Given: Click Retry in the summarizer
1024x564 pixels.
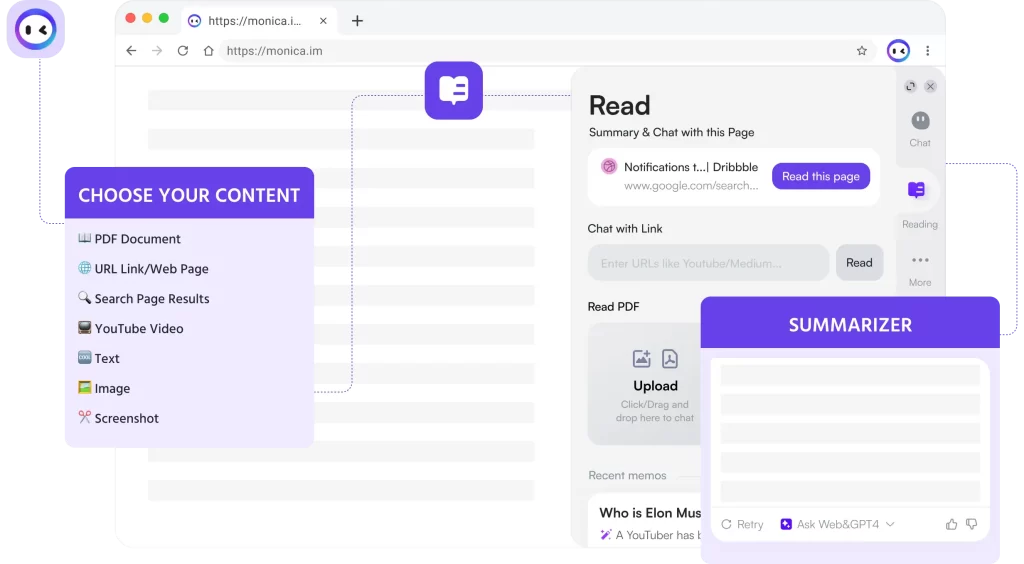Looking at the screenshot, I should pos(742,524).
